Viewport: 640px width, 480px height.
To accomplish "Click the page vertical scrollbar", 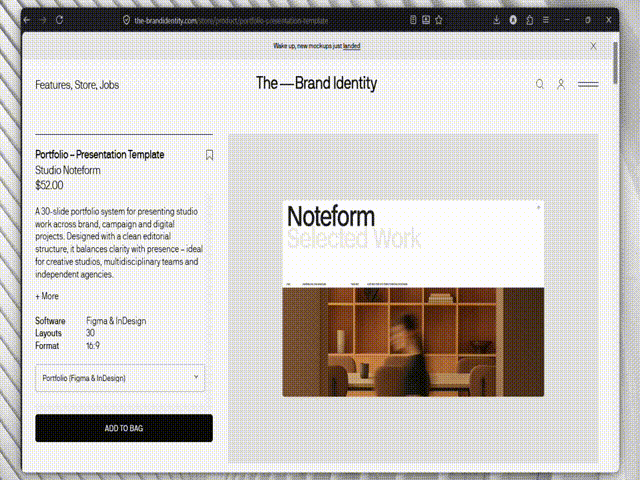I will [615, 62].
